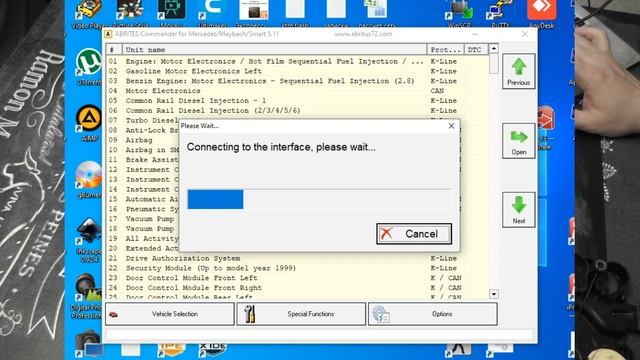
Task: Click the gear checklist icon on Options
Action: click(x=381, y=314)
